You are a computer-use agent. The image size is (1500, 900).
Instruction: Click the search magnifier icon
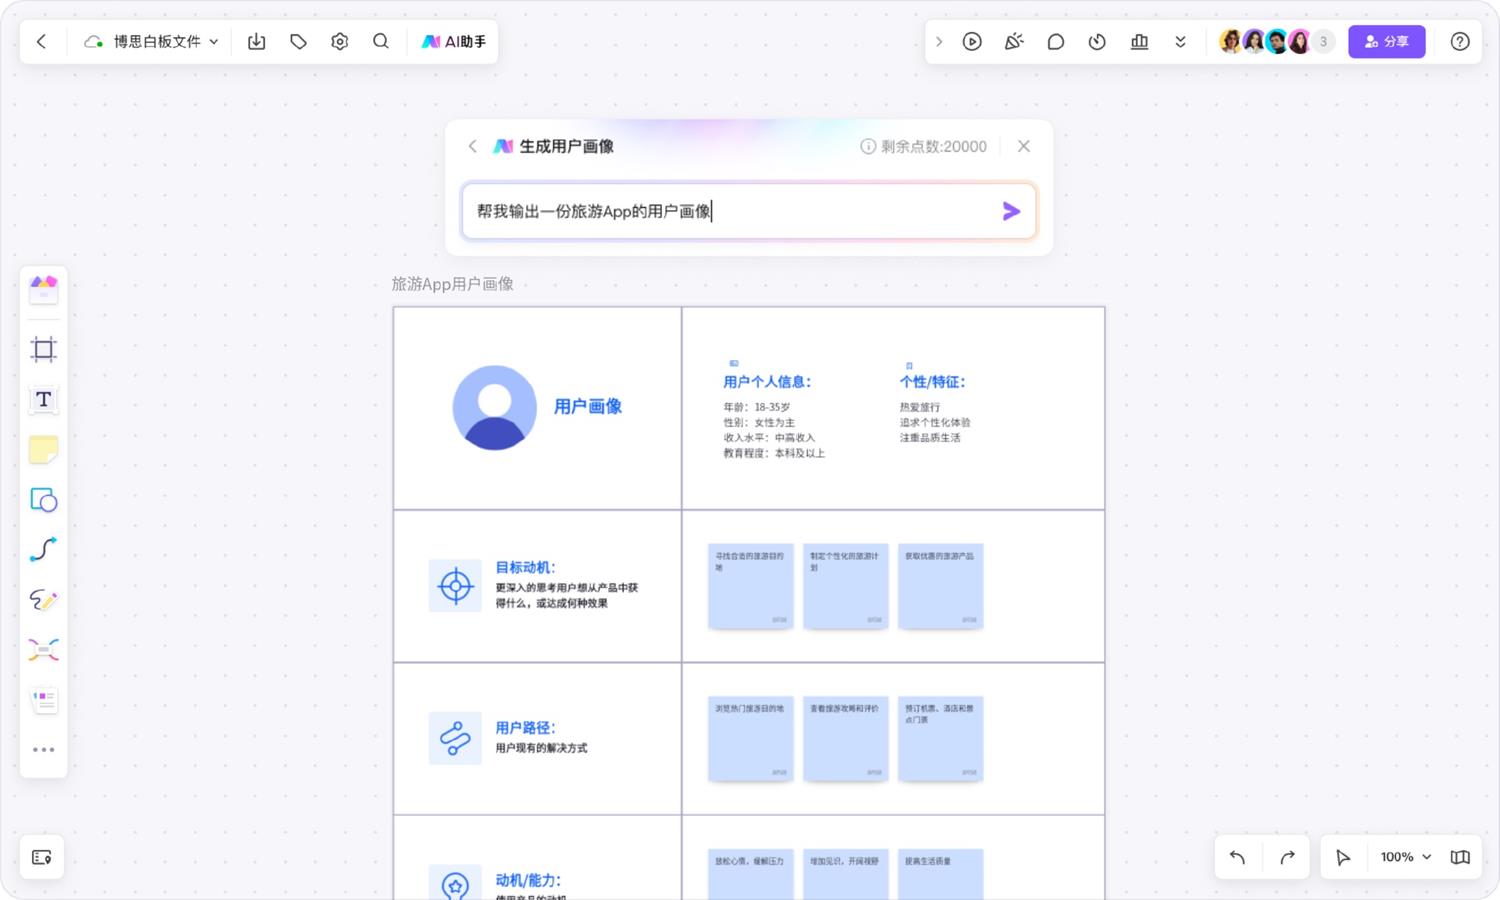(x=381, y=41)
